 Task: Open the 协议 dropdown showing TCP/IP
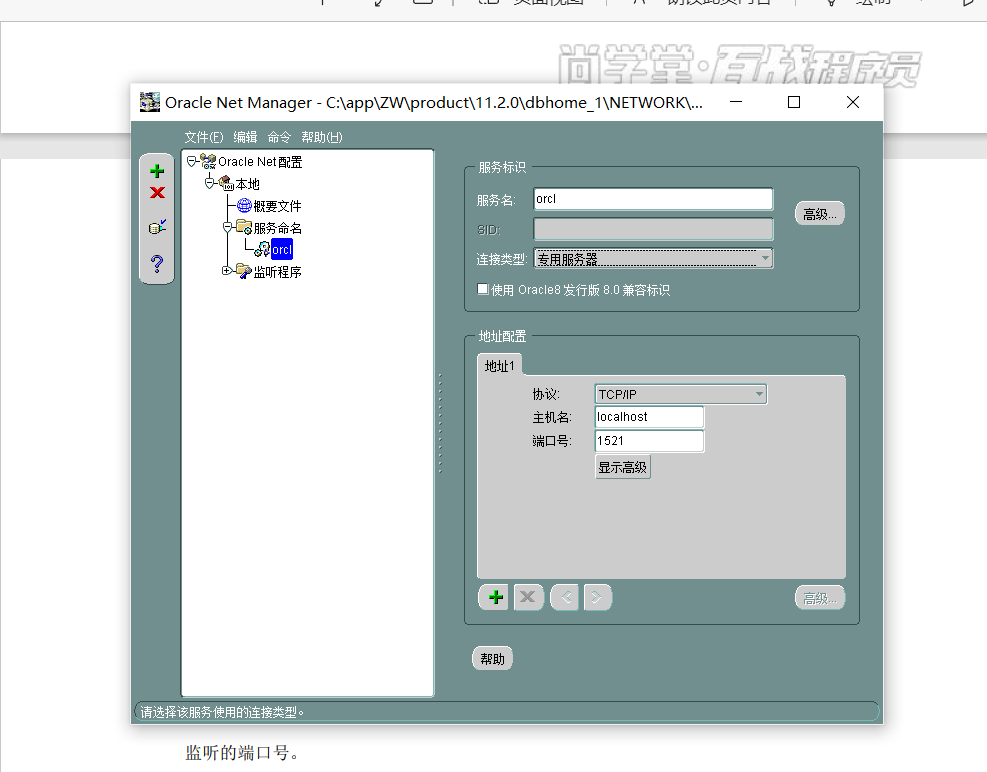pyautogui.click(x=680, y=394)
